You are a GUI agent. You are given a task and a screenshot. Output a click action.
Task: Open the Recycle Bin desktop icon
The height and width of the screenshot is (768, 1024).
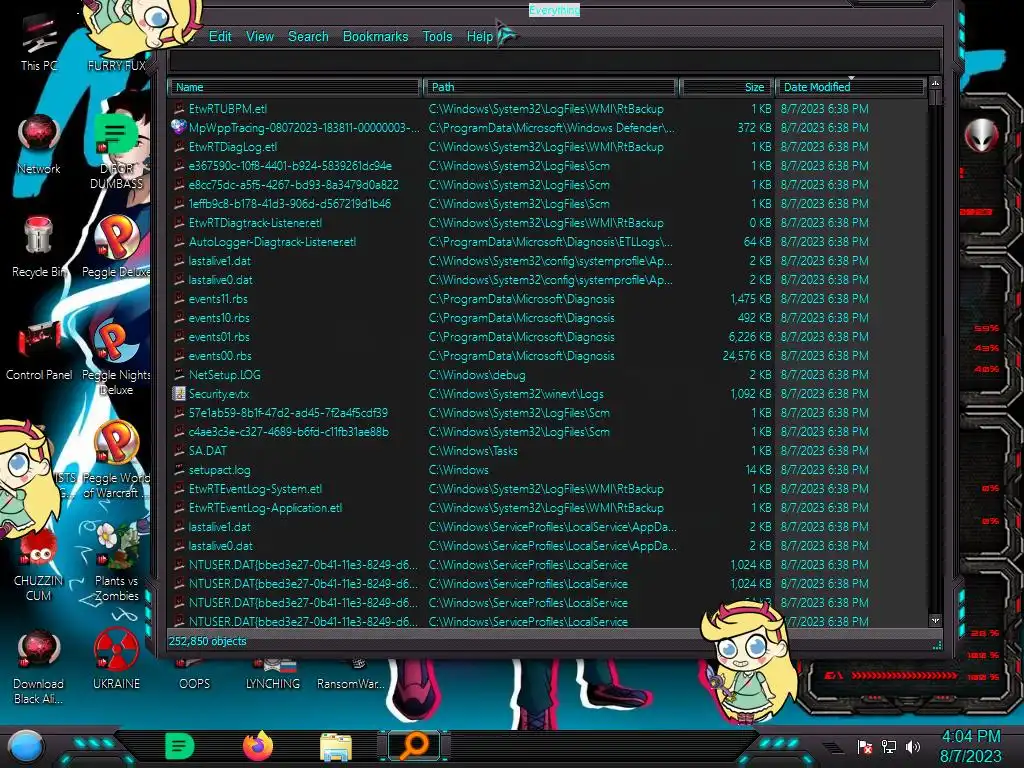pos(39,247)
